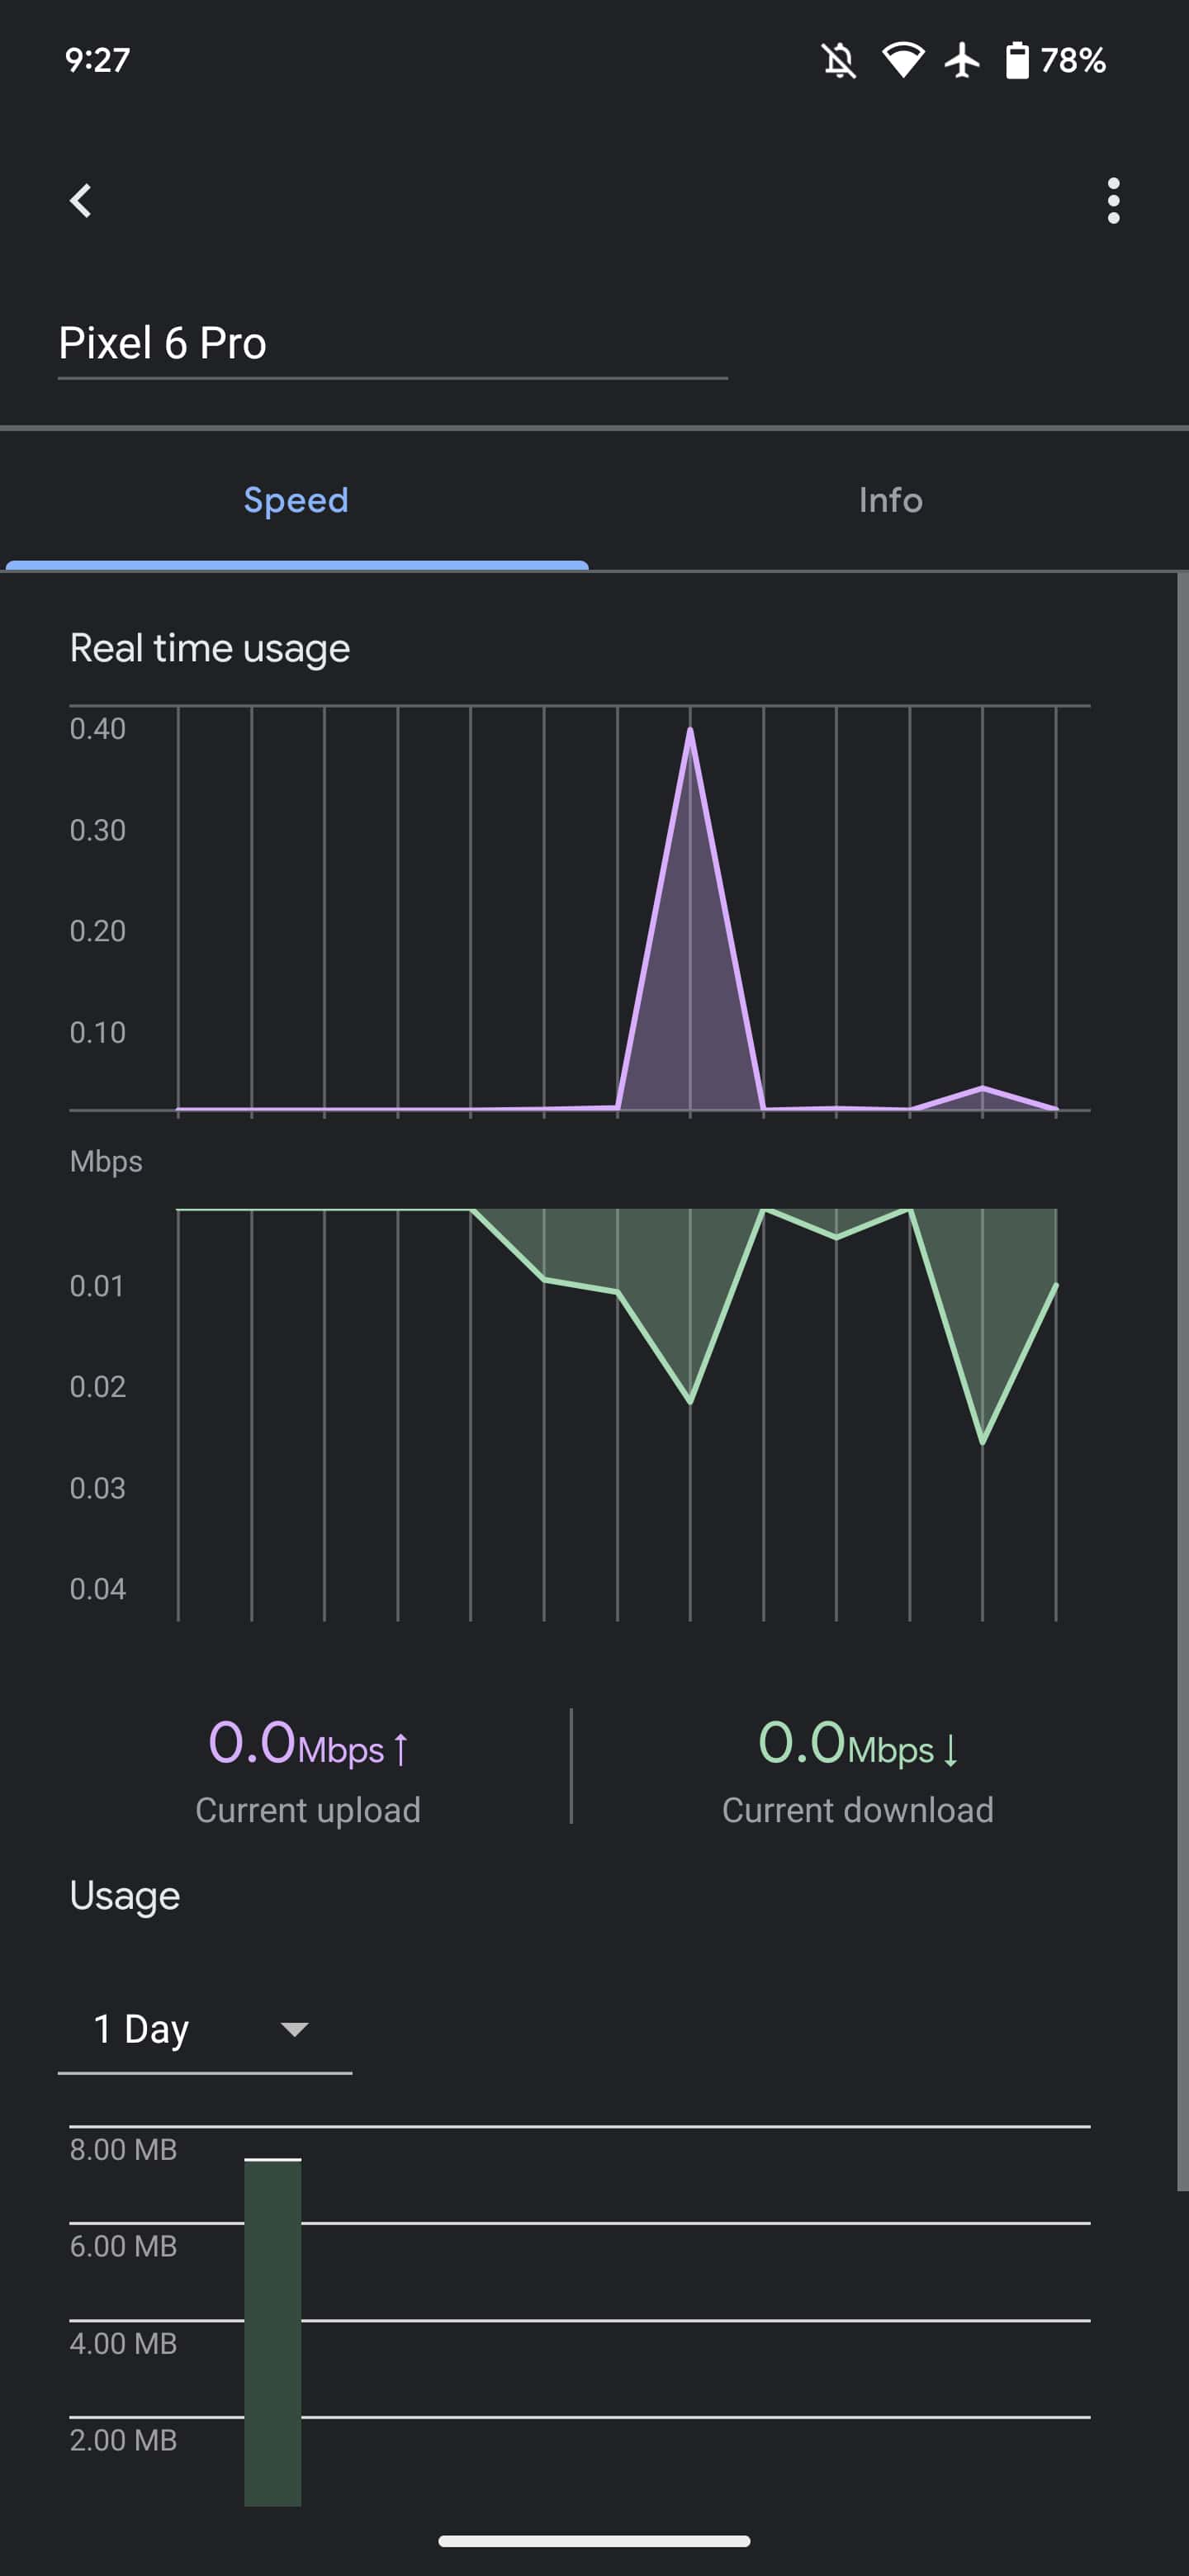Viewport: 1189px width, 2576px height.
Task: Tap the Current upload speed readout
Action: coord(308,1765)
